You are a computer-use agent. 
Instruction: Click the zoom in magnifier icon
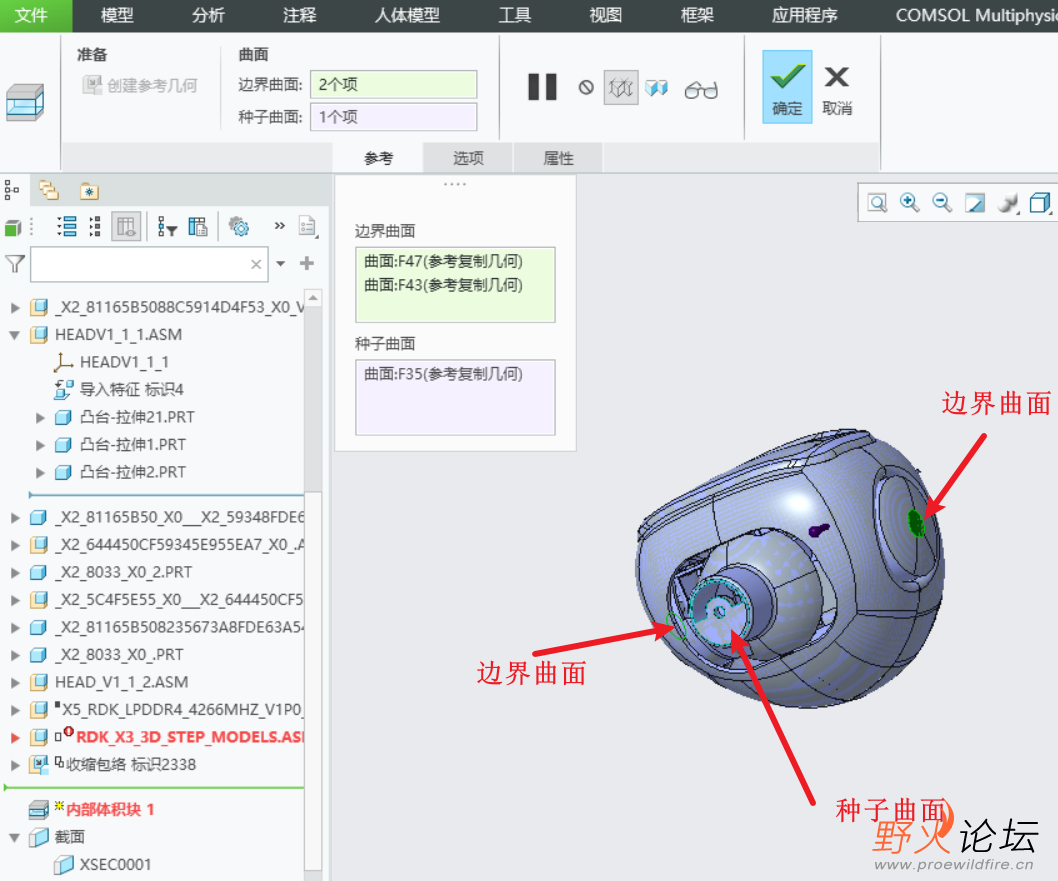(x=910, y=202)
